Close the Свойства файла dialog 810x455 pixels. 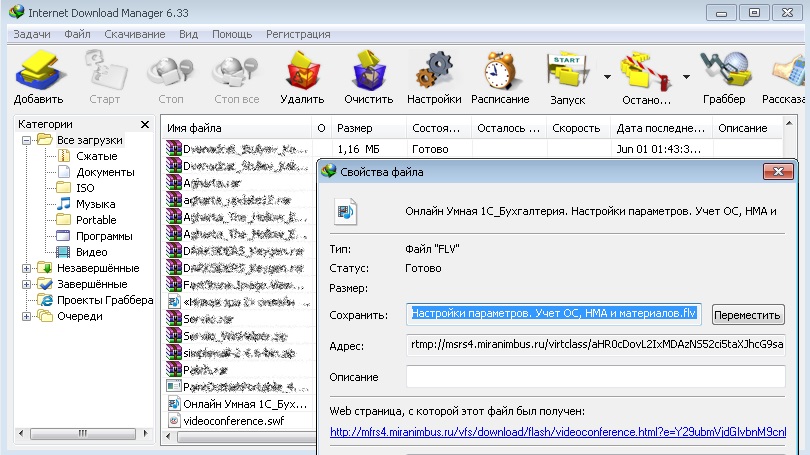click(778, 171)
